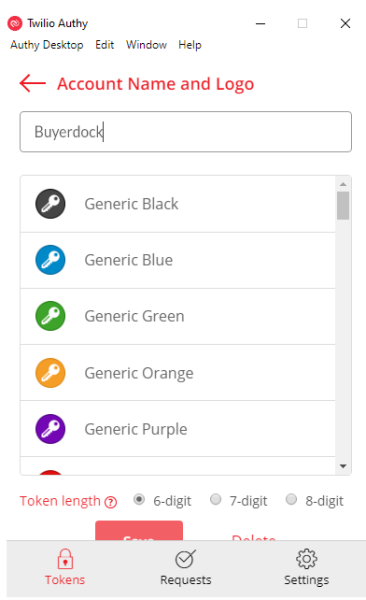Open the Authy Desktop menu
366x600 pixels.
click(x=47, y=45)
